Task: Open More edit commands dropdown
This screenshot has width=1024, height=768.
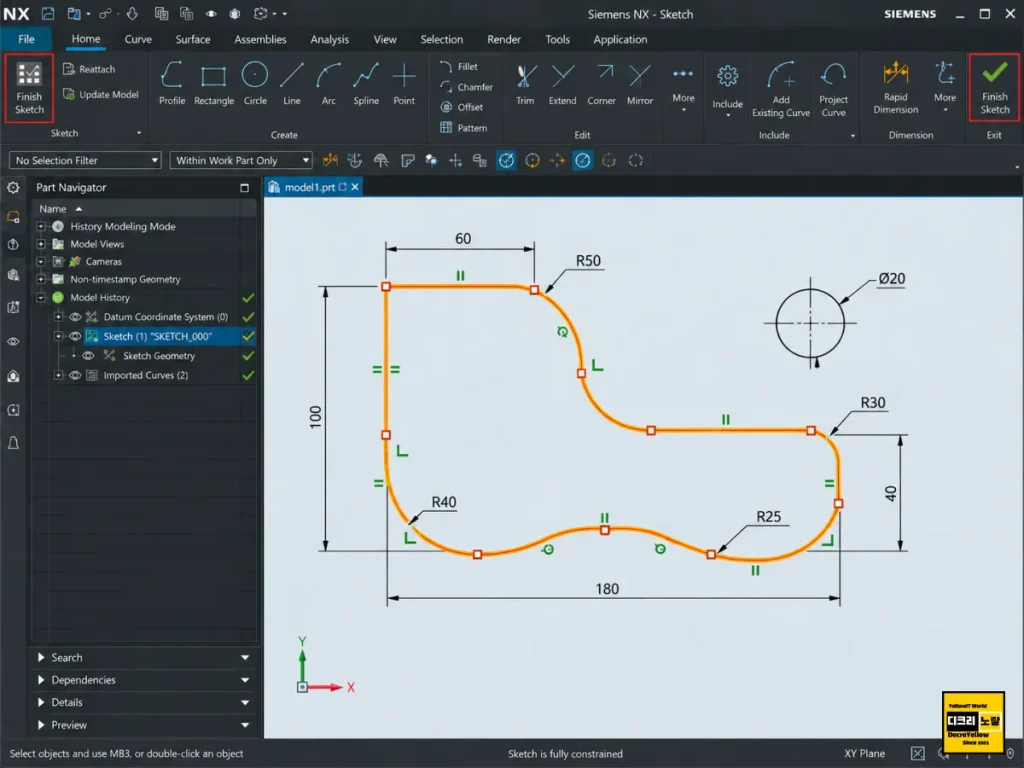Action: pyautogui.click(x=683, y=88)
